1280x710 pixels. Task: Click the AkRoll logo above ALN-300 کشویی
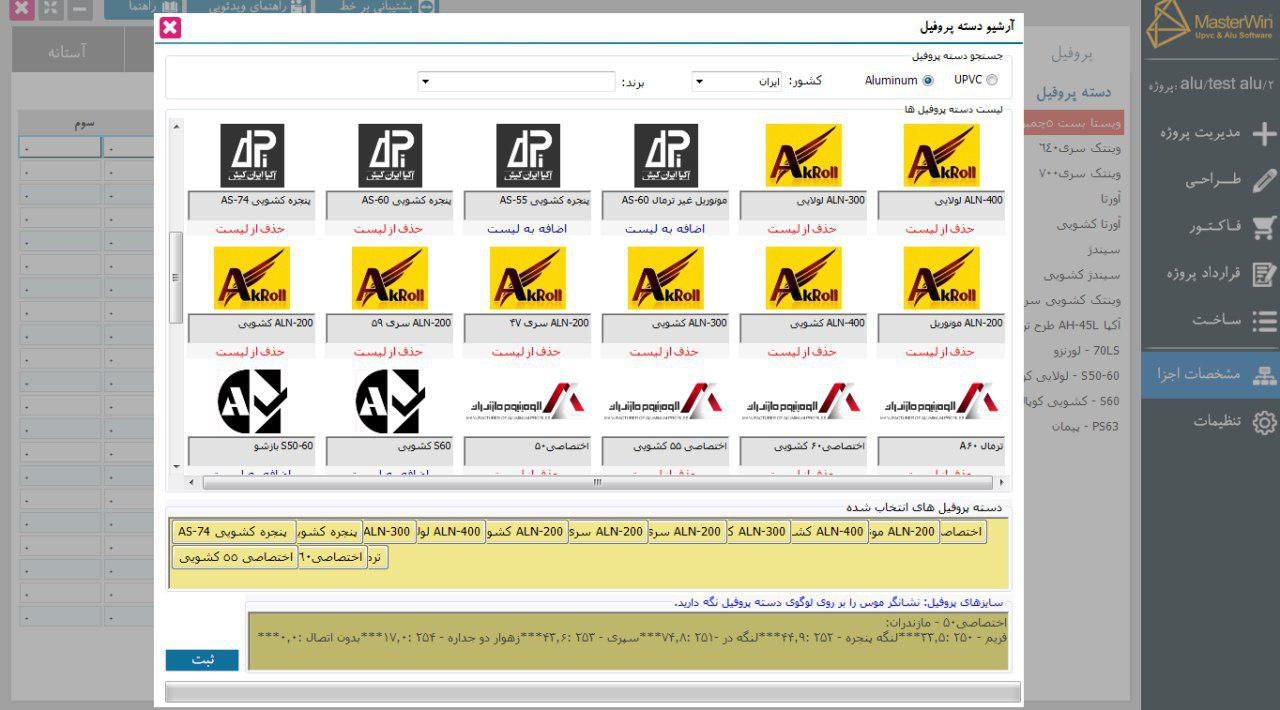[x=666, y=278]
